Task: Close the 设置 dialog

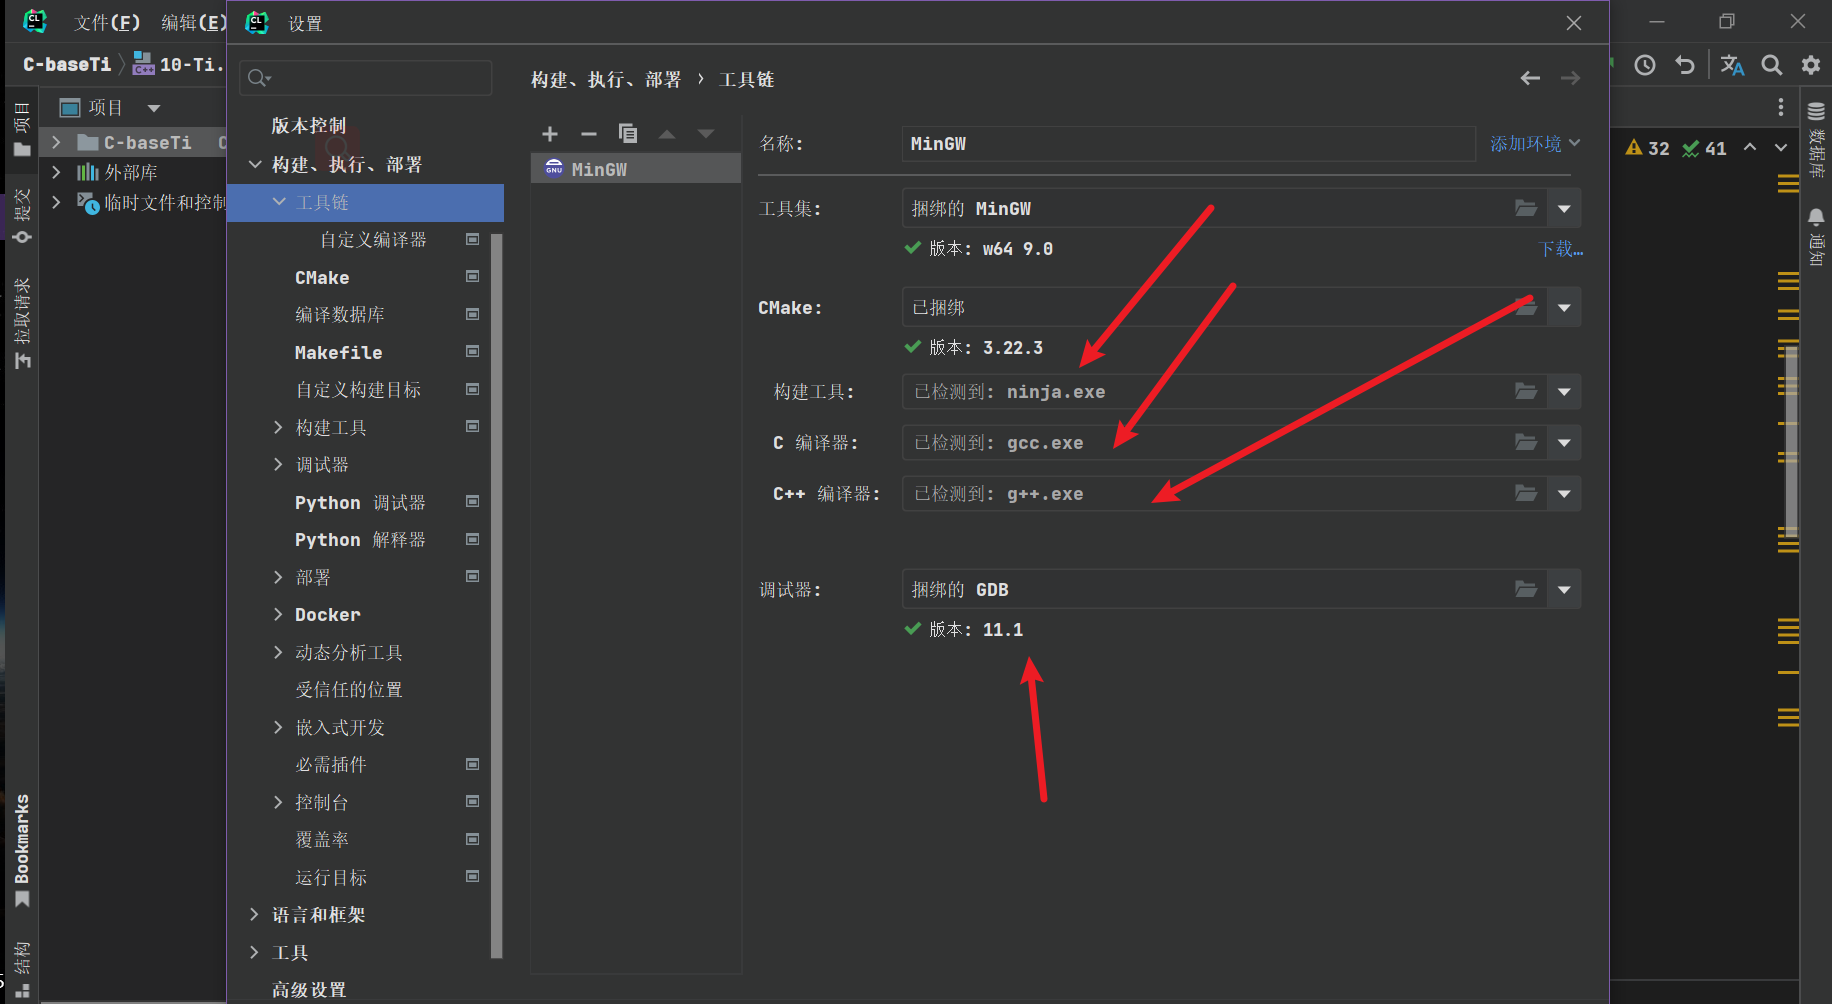Action: coord(1574,23)
